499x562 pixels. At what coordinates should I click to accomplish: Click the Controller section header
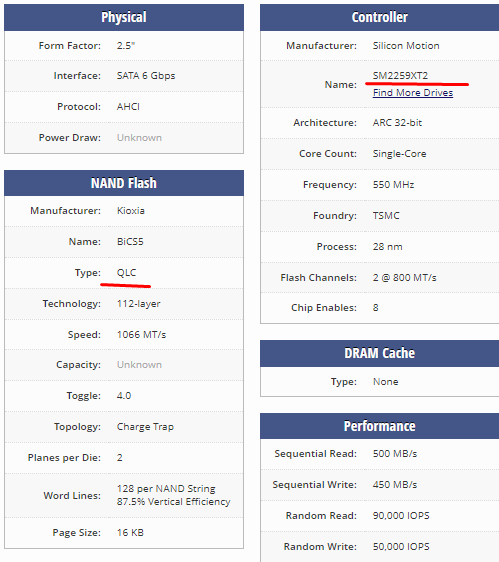coord(380,17)
